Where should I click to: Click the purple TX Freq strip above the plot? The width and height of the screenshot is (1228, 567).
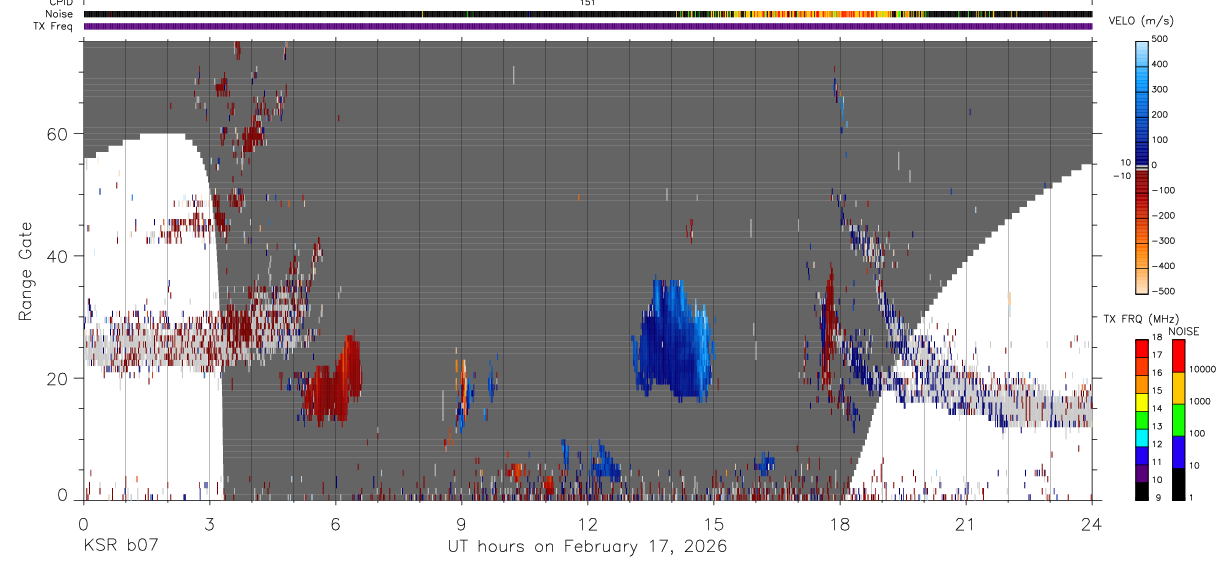[587, 26]
